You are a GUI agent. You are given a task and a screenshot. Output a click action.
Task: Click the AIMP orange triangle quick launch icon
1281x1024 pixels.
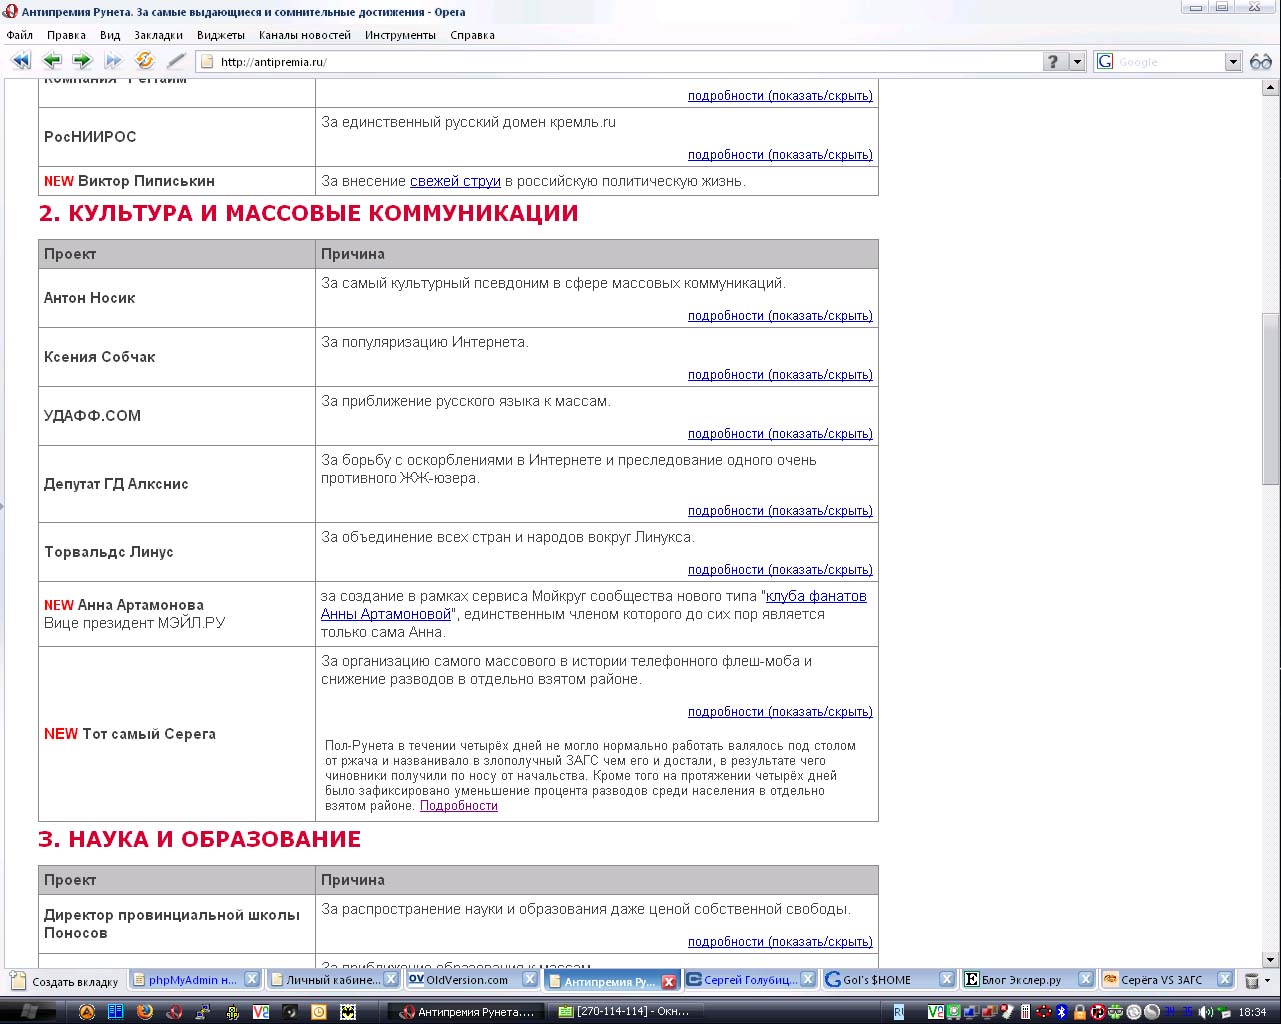coord(87,1012)
